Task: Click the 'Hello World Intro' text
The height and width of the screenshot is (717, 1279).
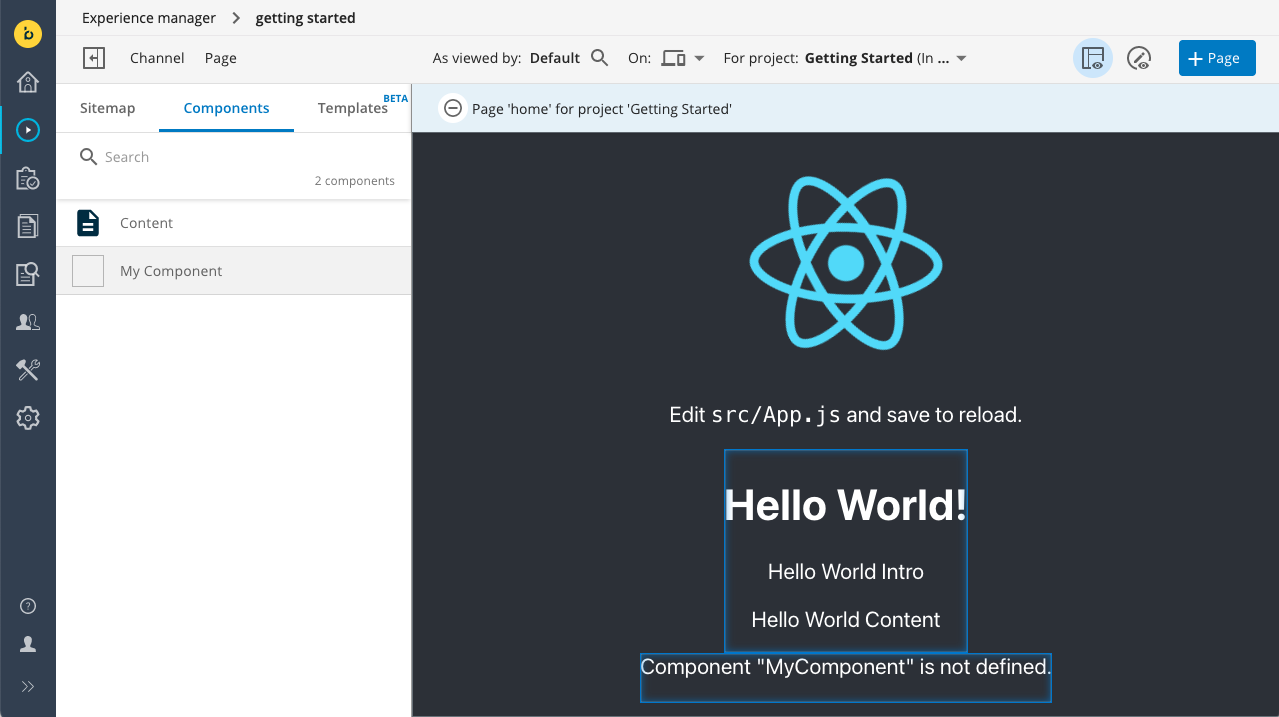Action: [x=846, y=572]
